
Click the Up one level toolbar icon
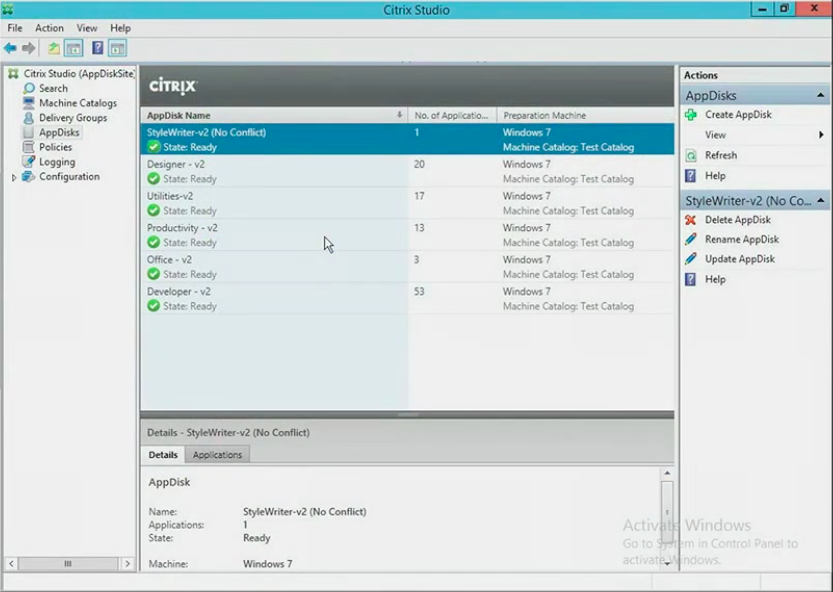tap(54, 48)
